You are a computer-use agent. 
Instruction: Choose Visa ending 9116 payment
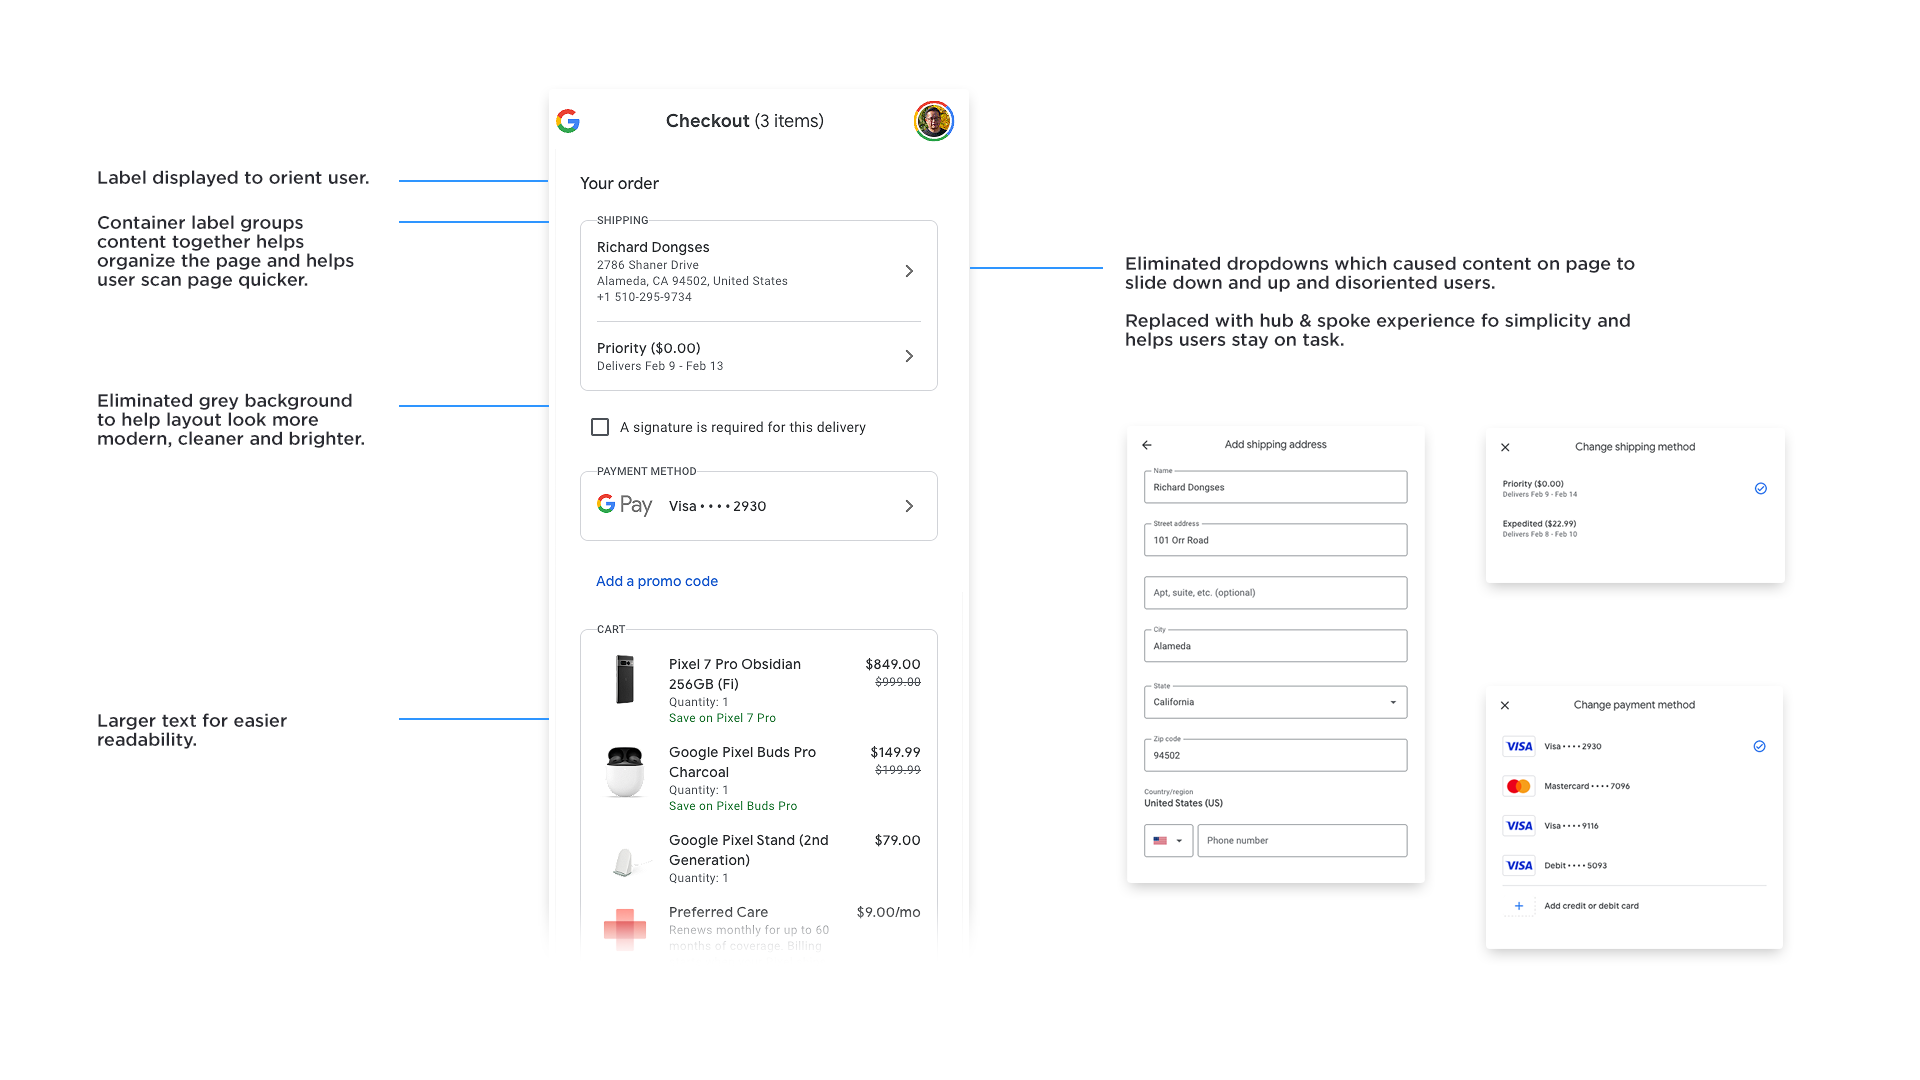point(1571,826)
